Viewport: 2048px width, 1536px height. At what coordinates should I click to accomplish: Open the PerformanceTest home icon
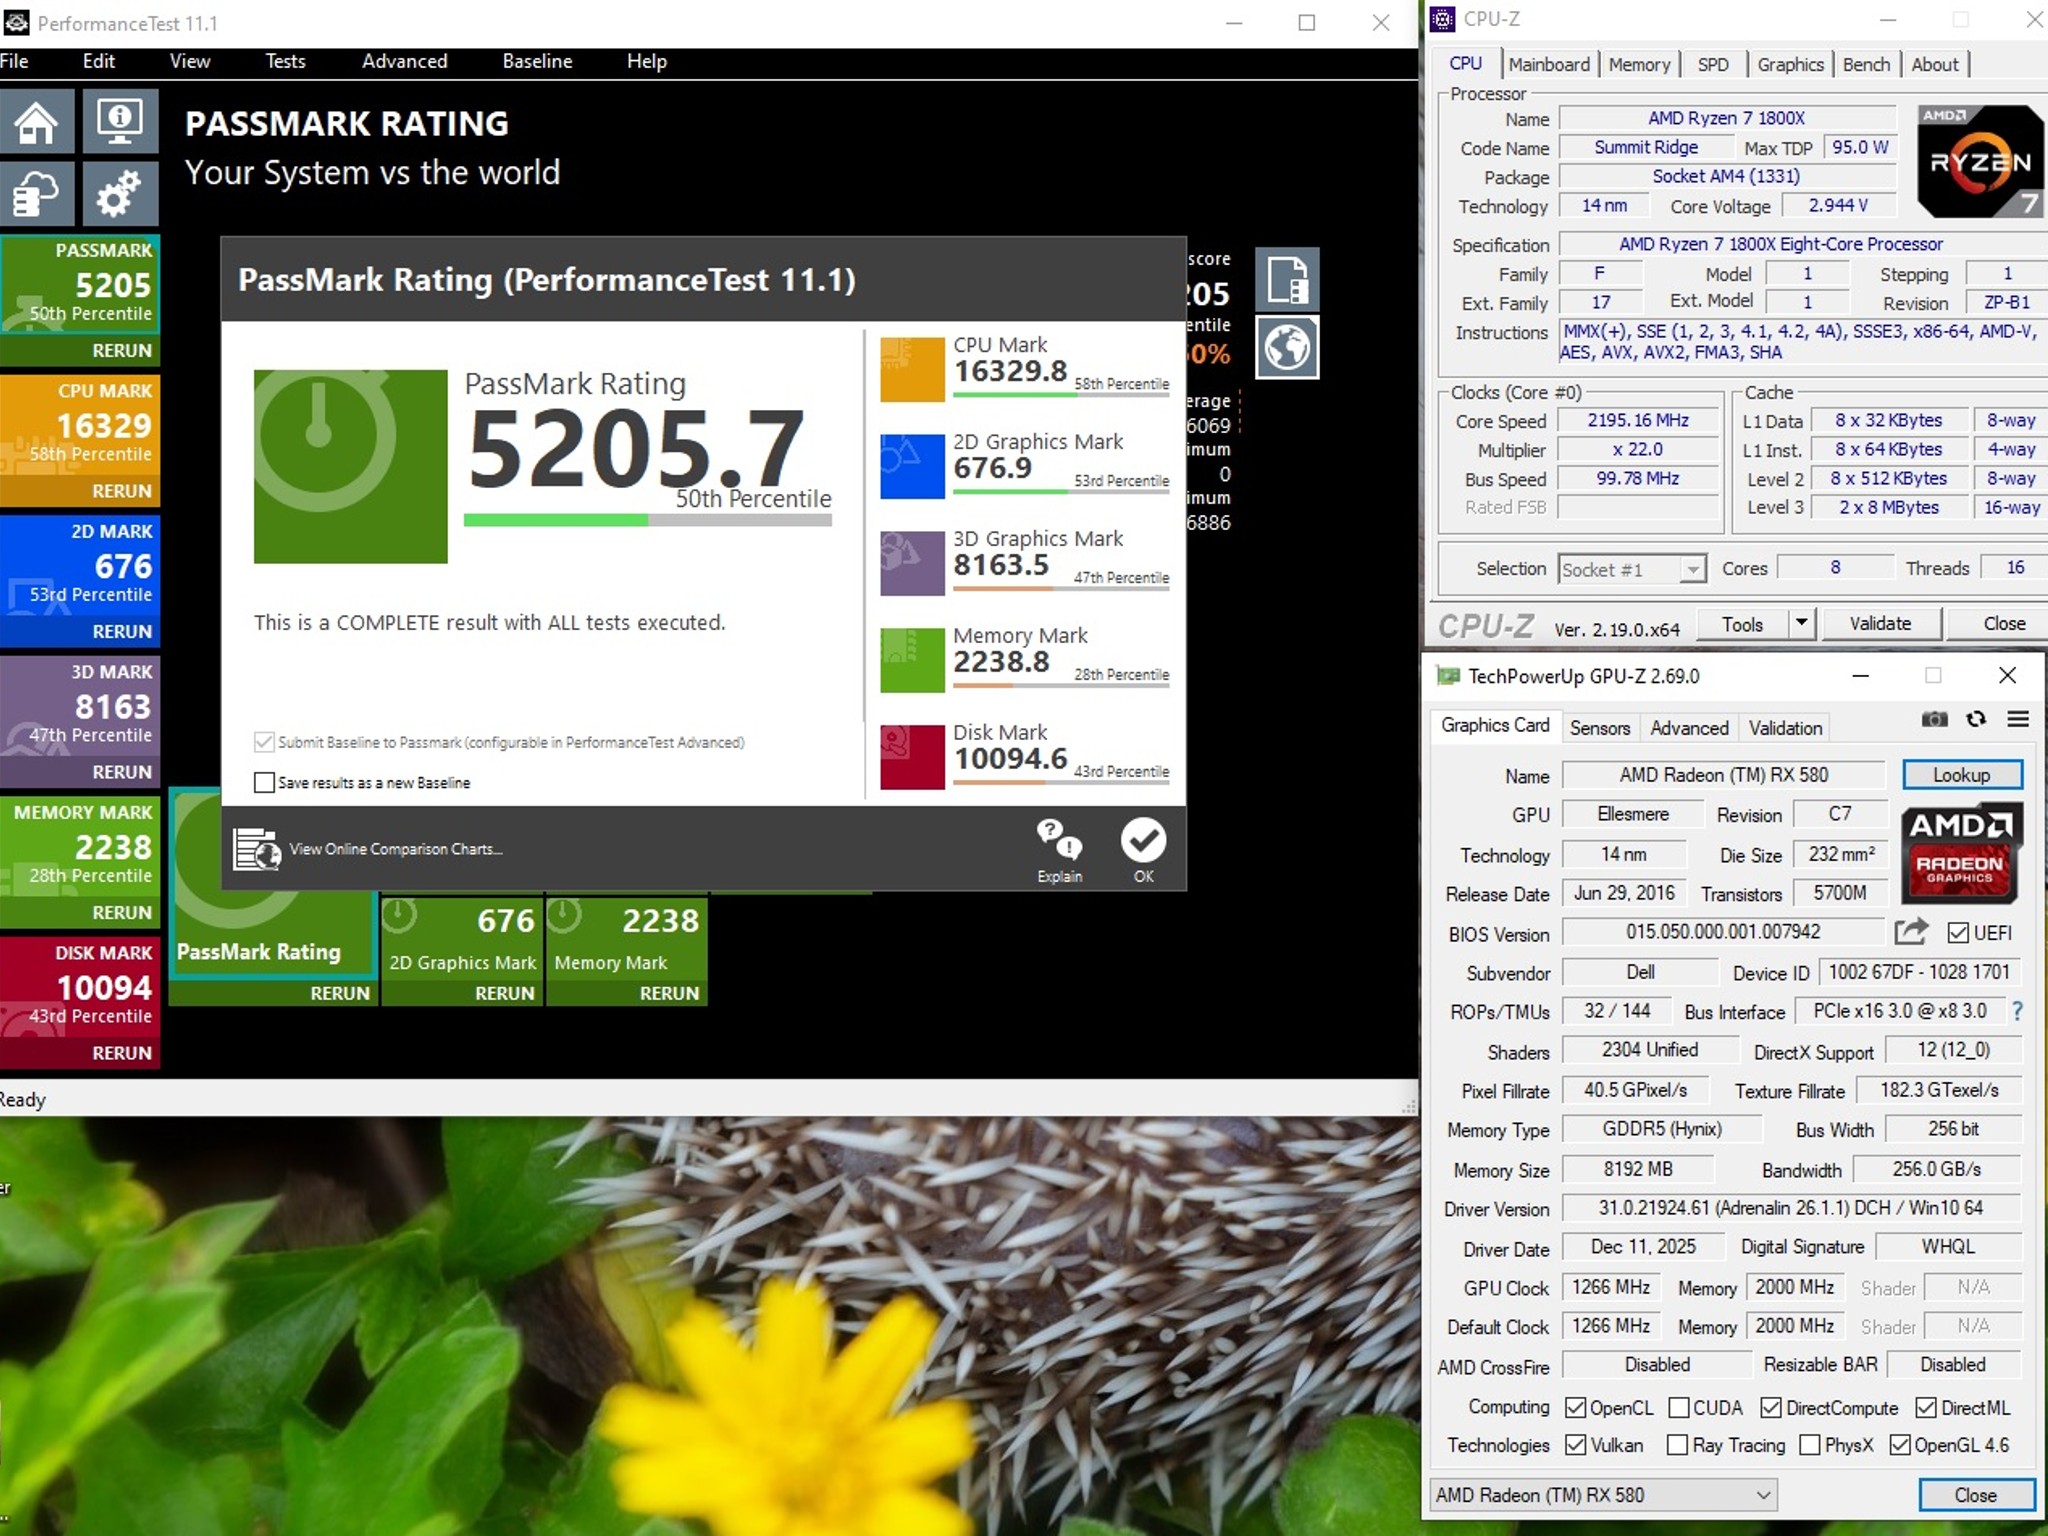[x=36, y=122]
